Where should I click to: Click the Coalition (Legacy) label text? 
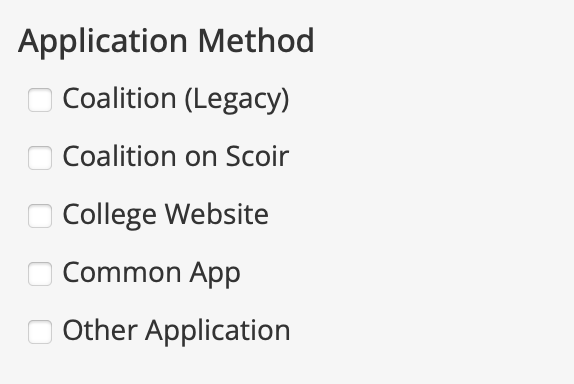(x=176, y=99)
